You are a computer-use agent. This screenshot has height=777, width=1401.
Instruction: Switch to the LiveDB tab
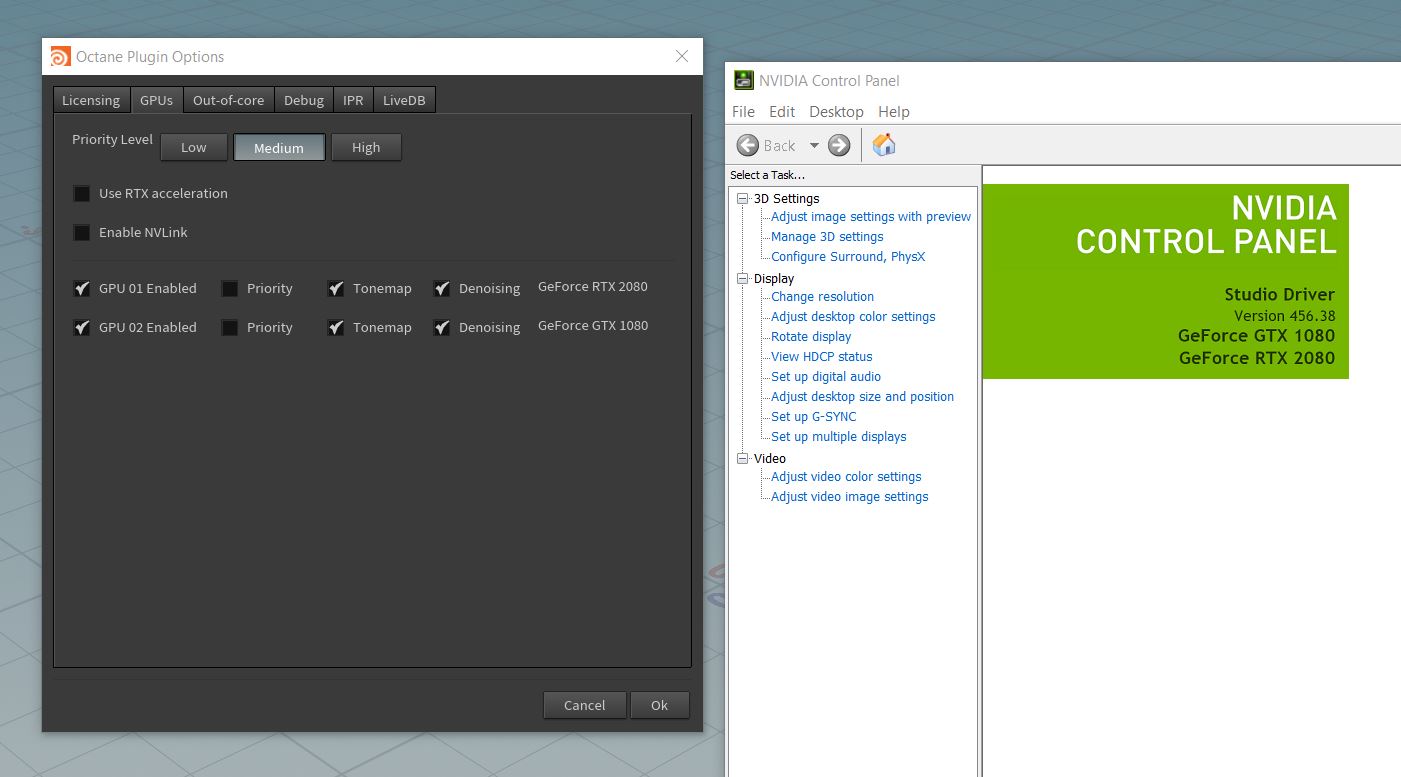pyautogui.click(x=404, y=100)
